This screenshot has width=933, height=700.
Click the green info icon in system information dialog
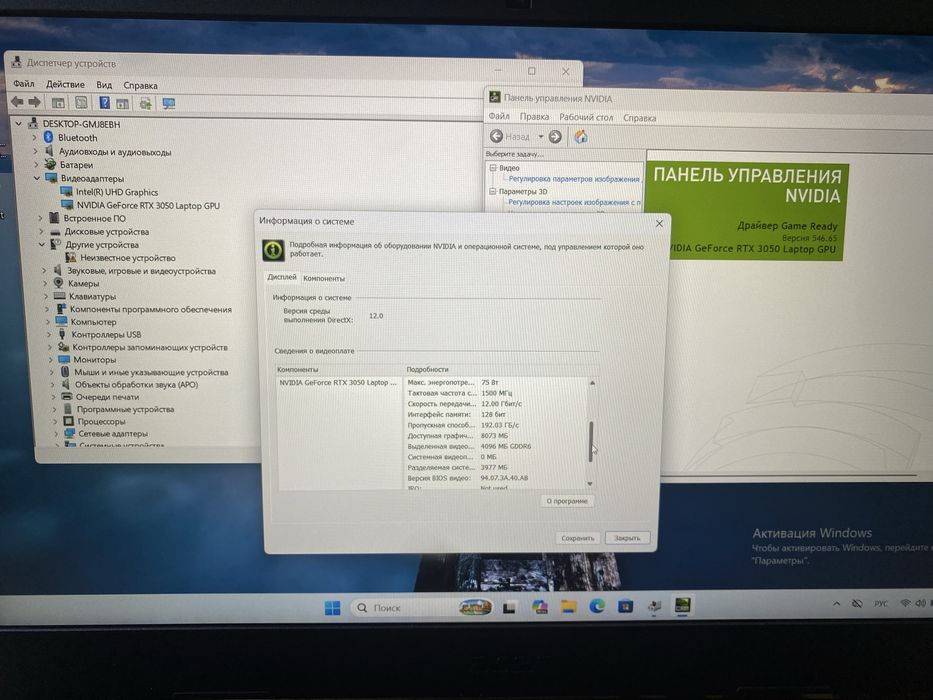click(274, 250)
